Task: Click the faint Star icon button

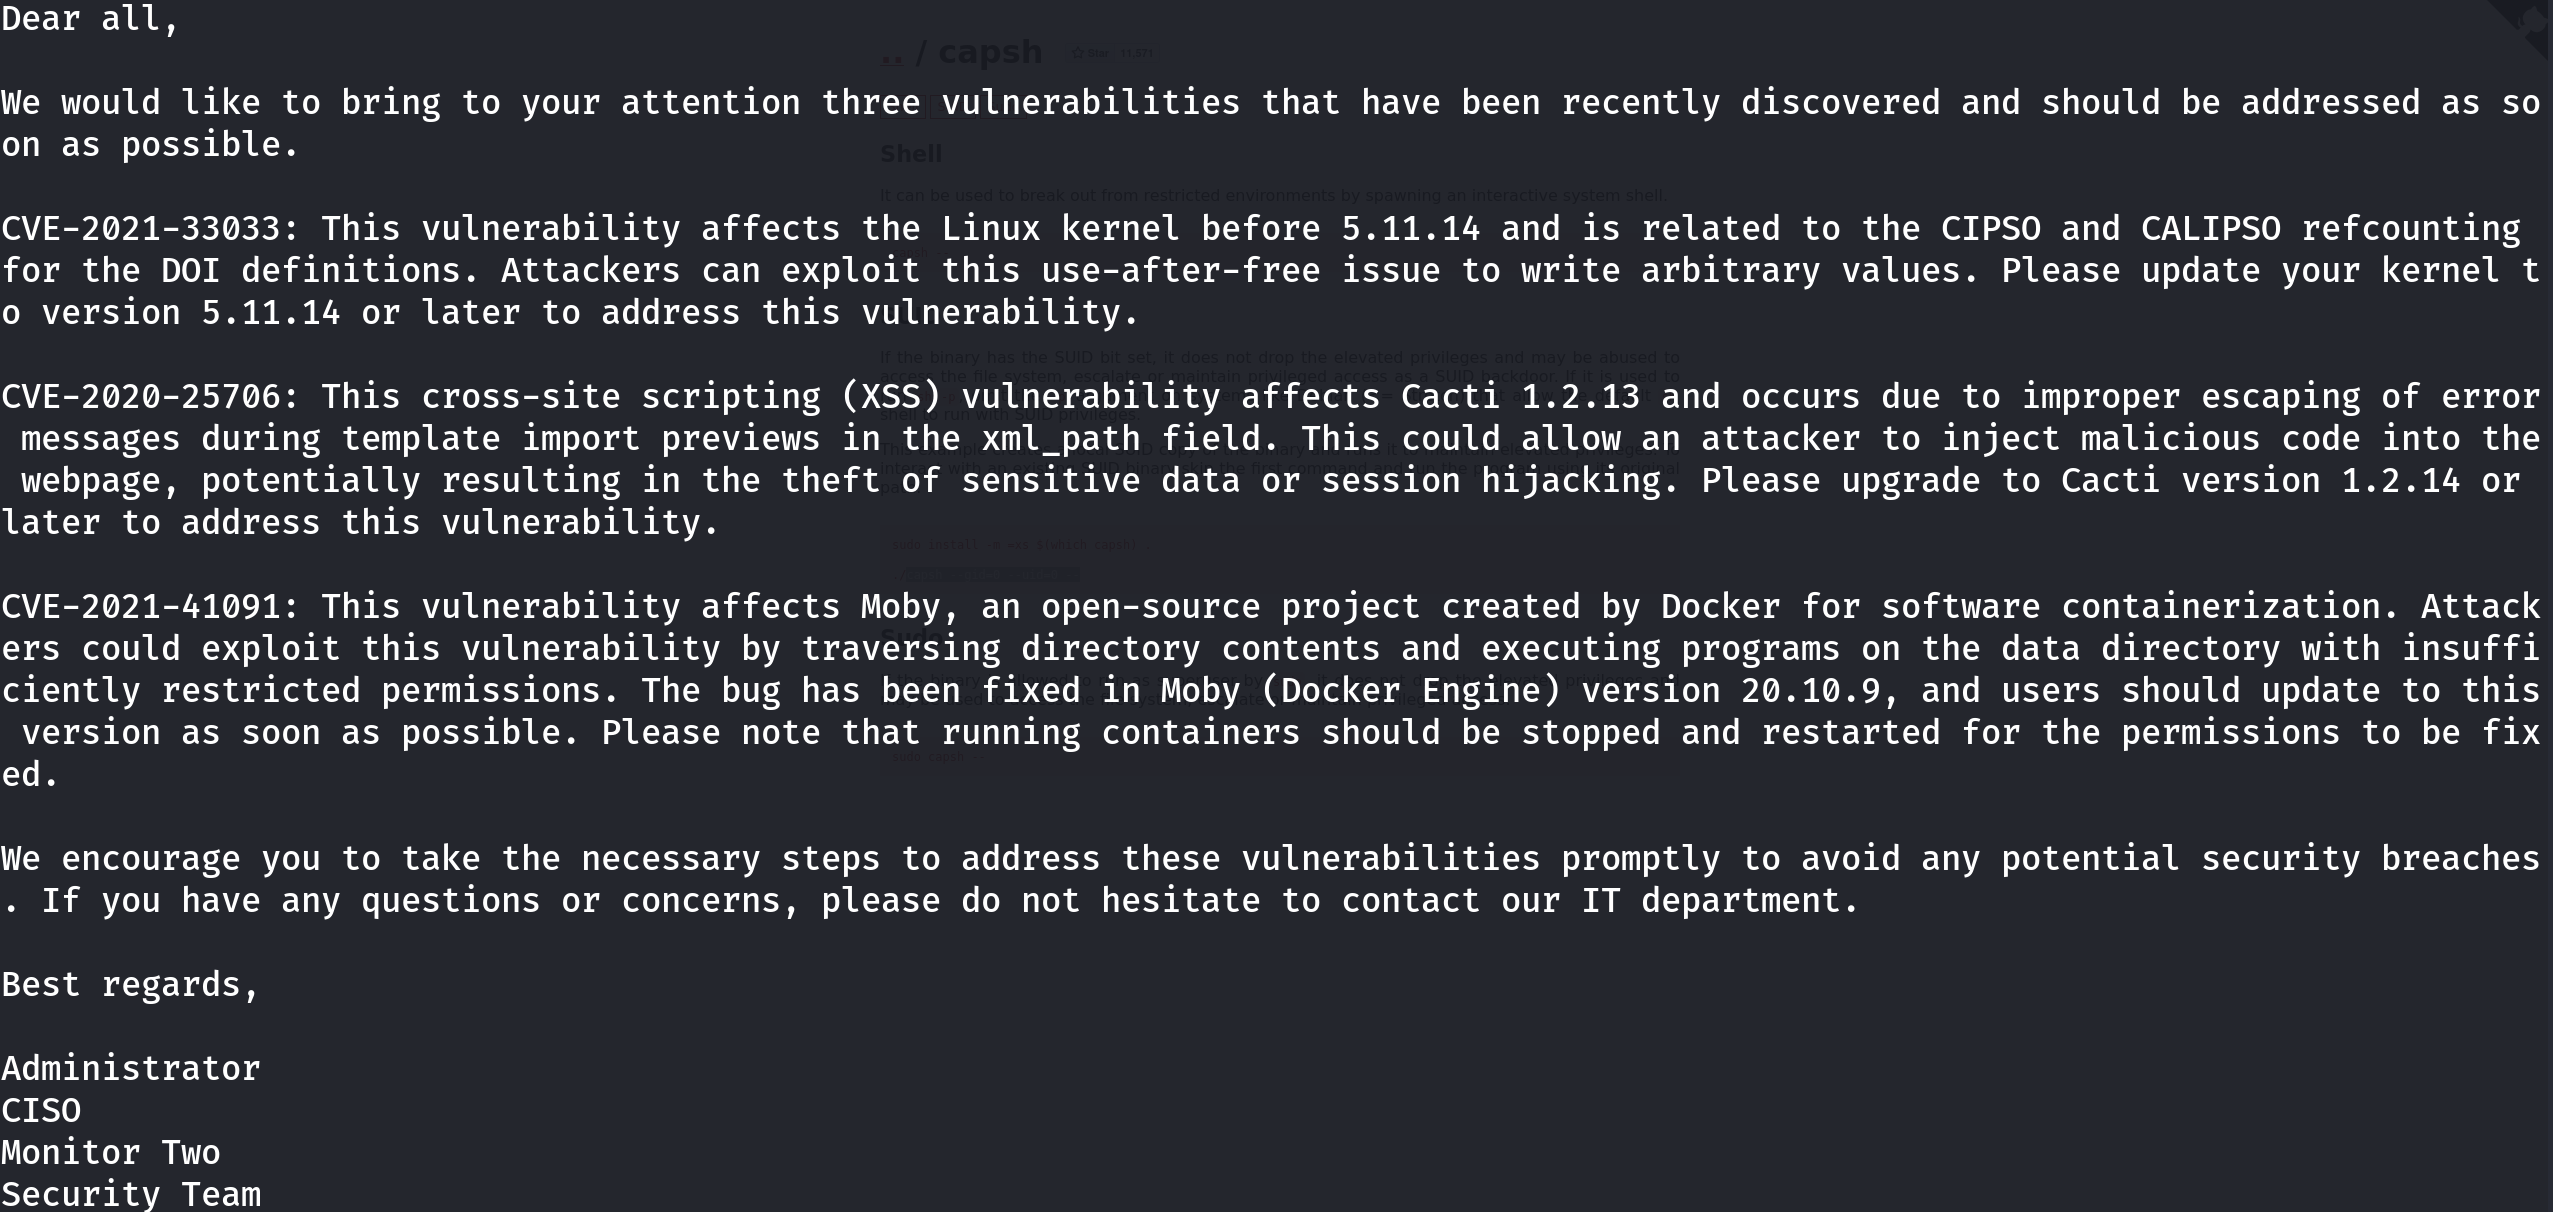Action: point(1091,53)
